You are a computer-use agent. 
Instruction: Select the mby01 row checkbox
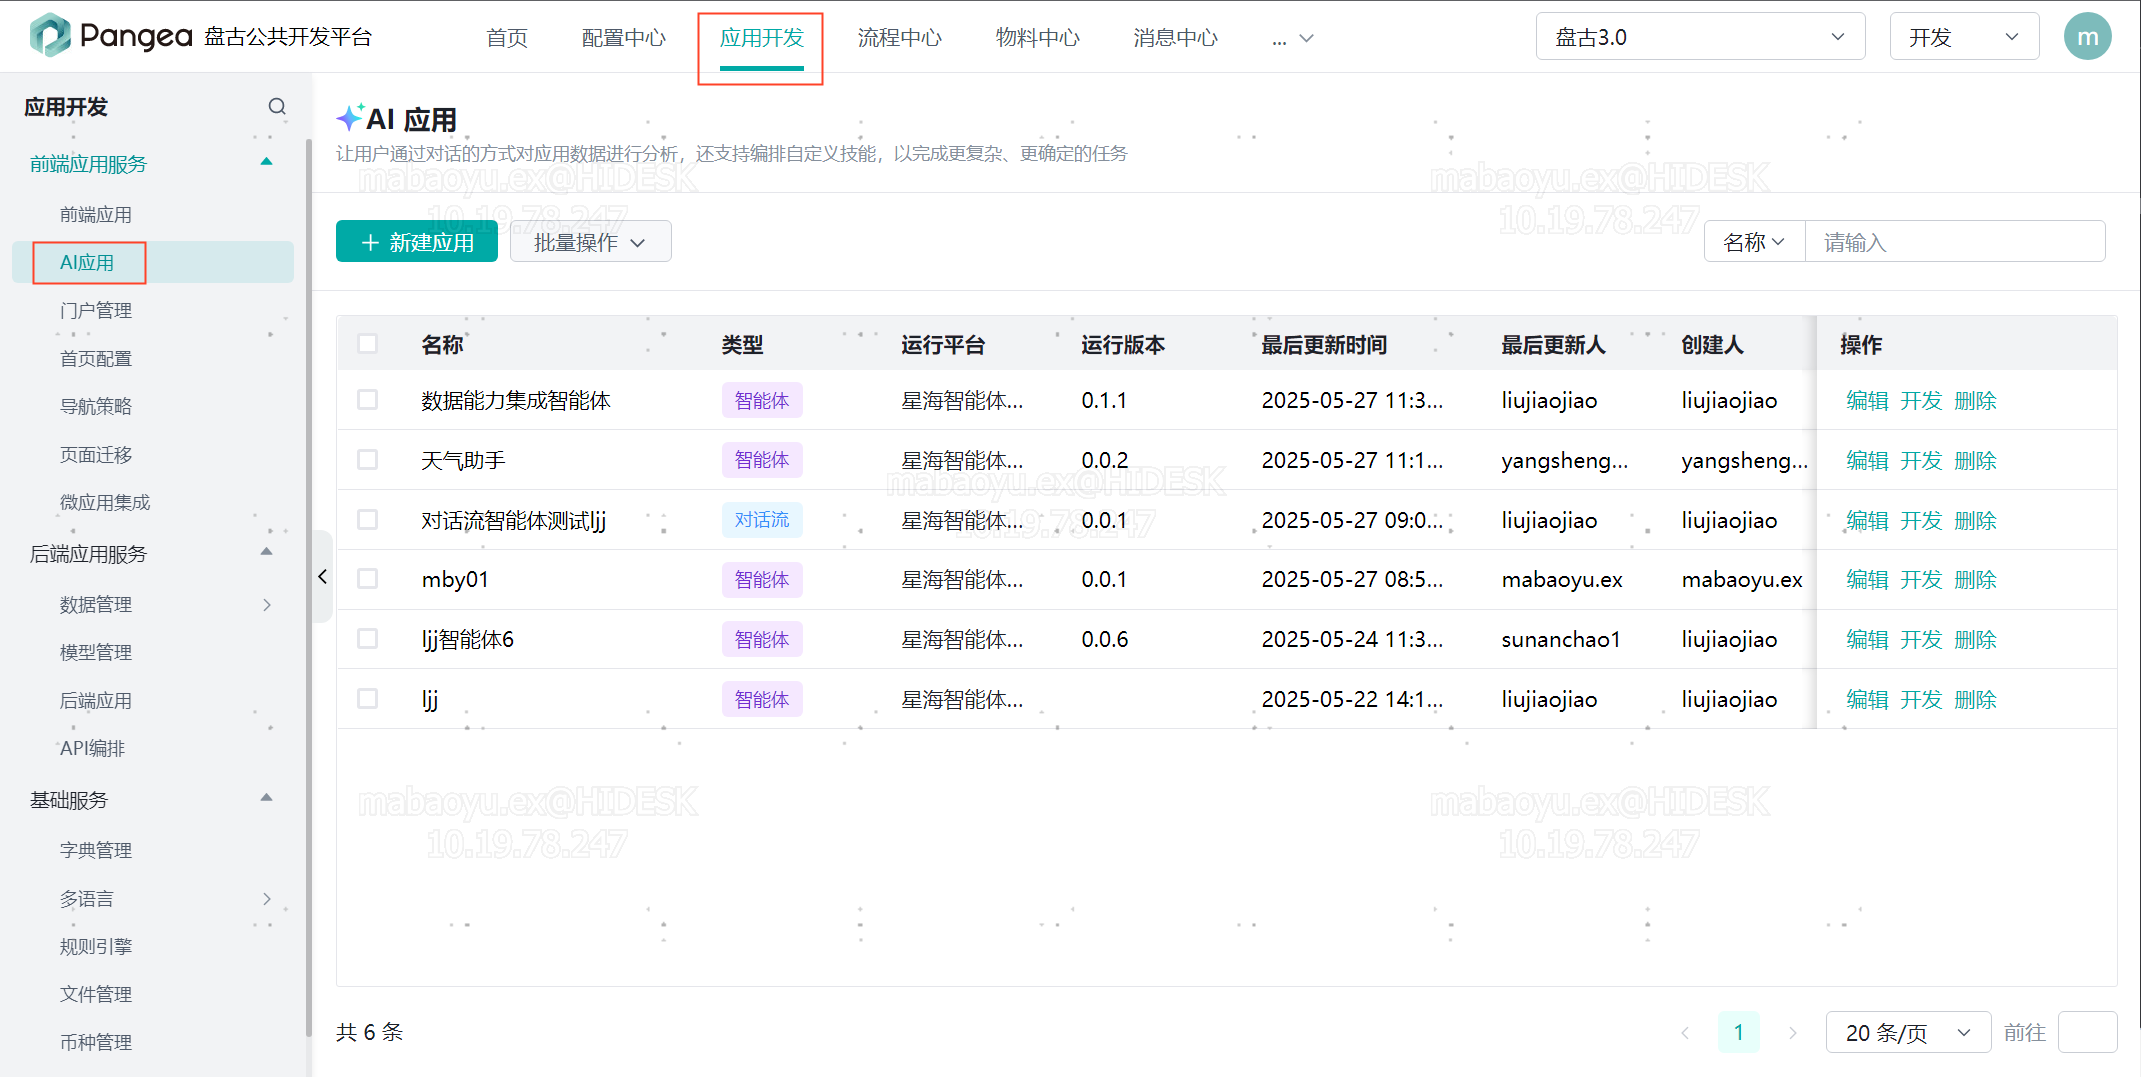368,579
